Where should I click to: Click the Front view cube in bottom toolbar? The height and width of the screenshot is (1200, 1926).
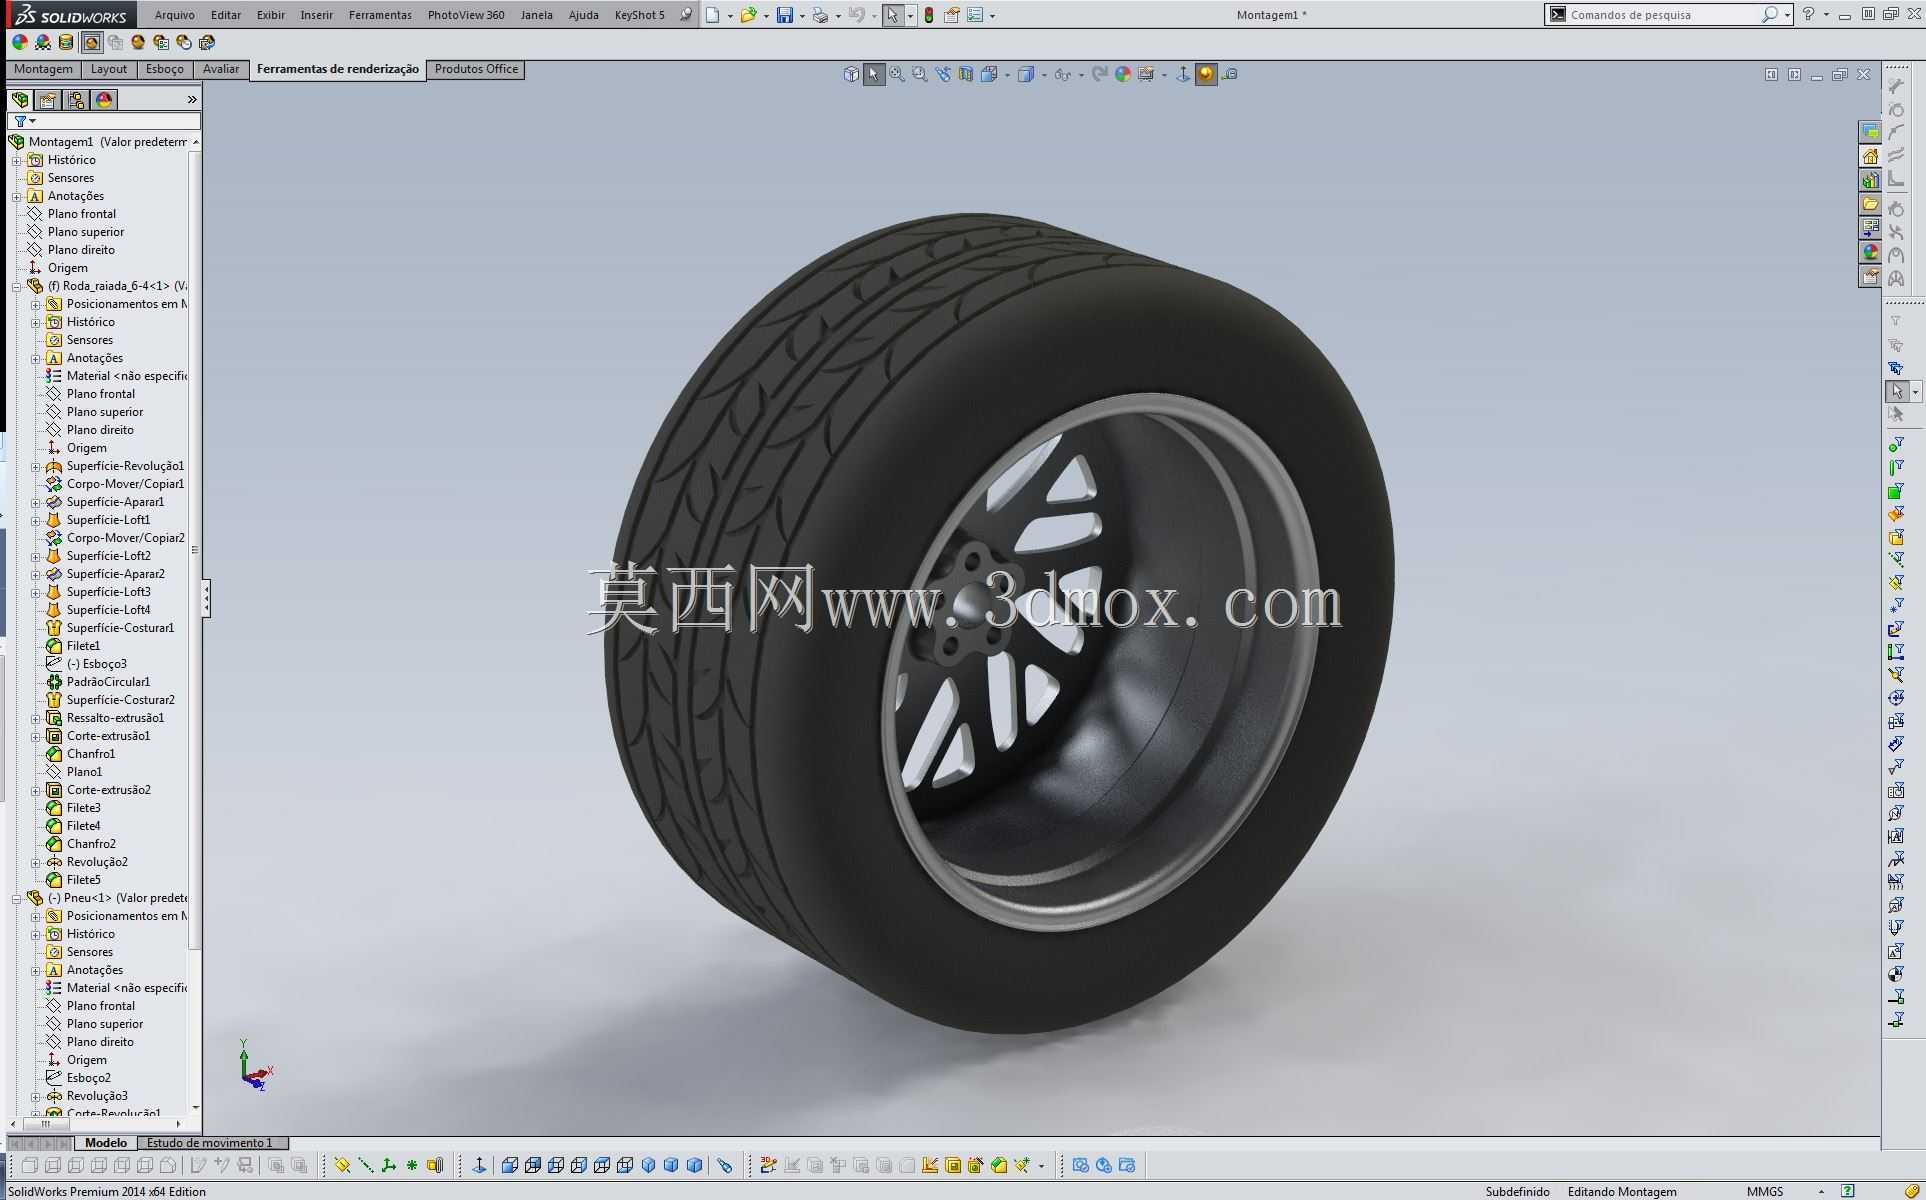point(510,1165)
